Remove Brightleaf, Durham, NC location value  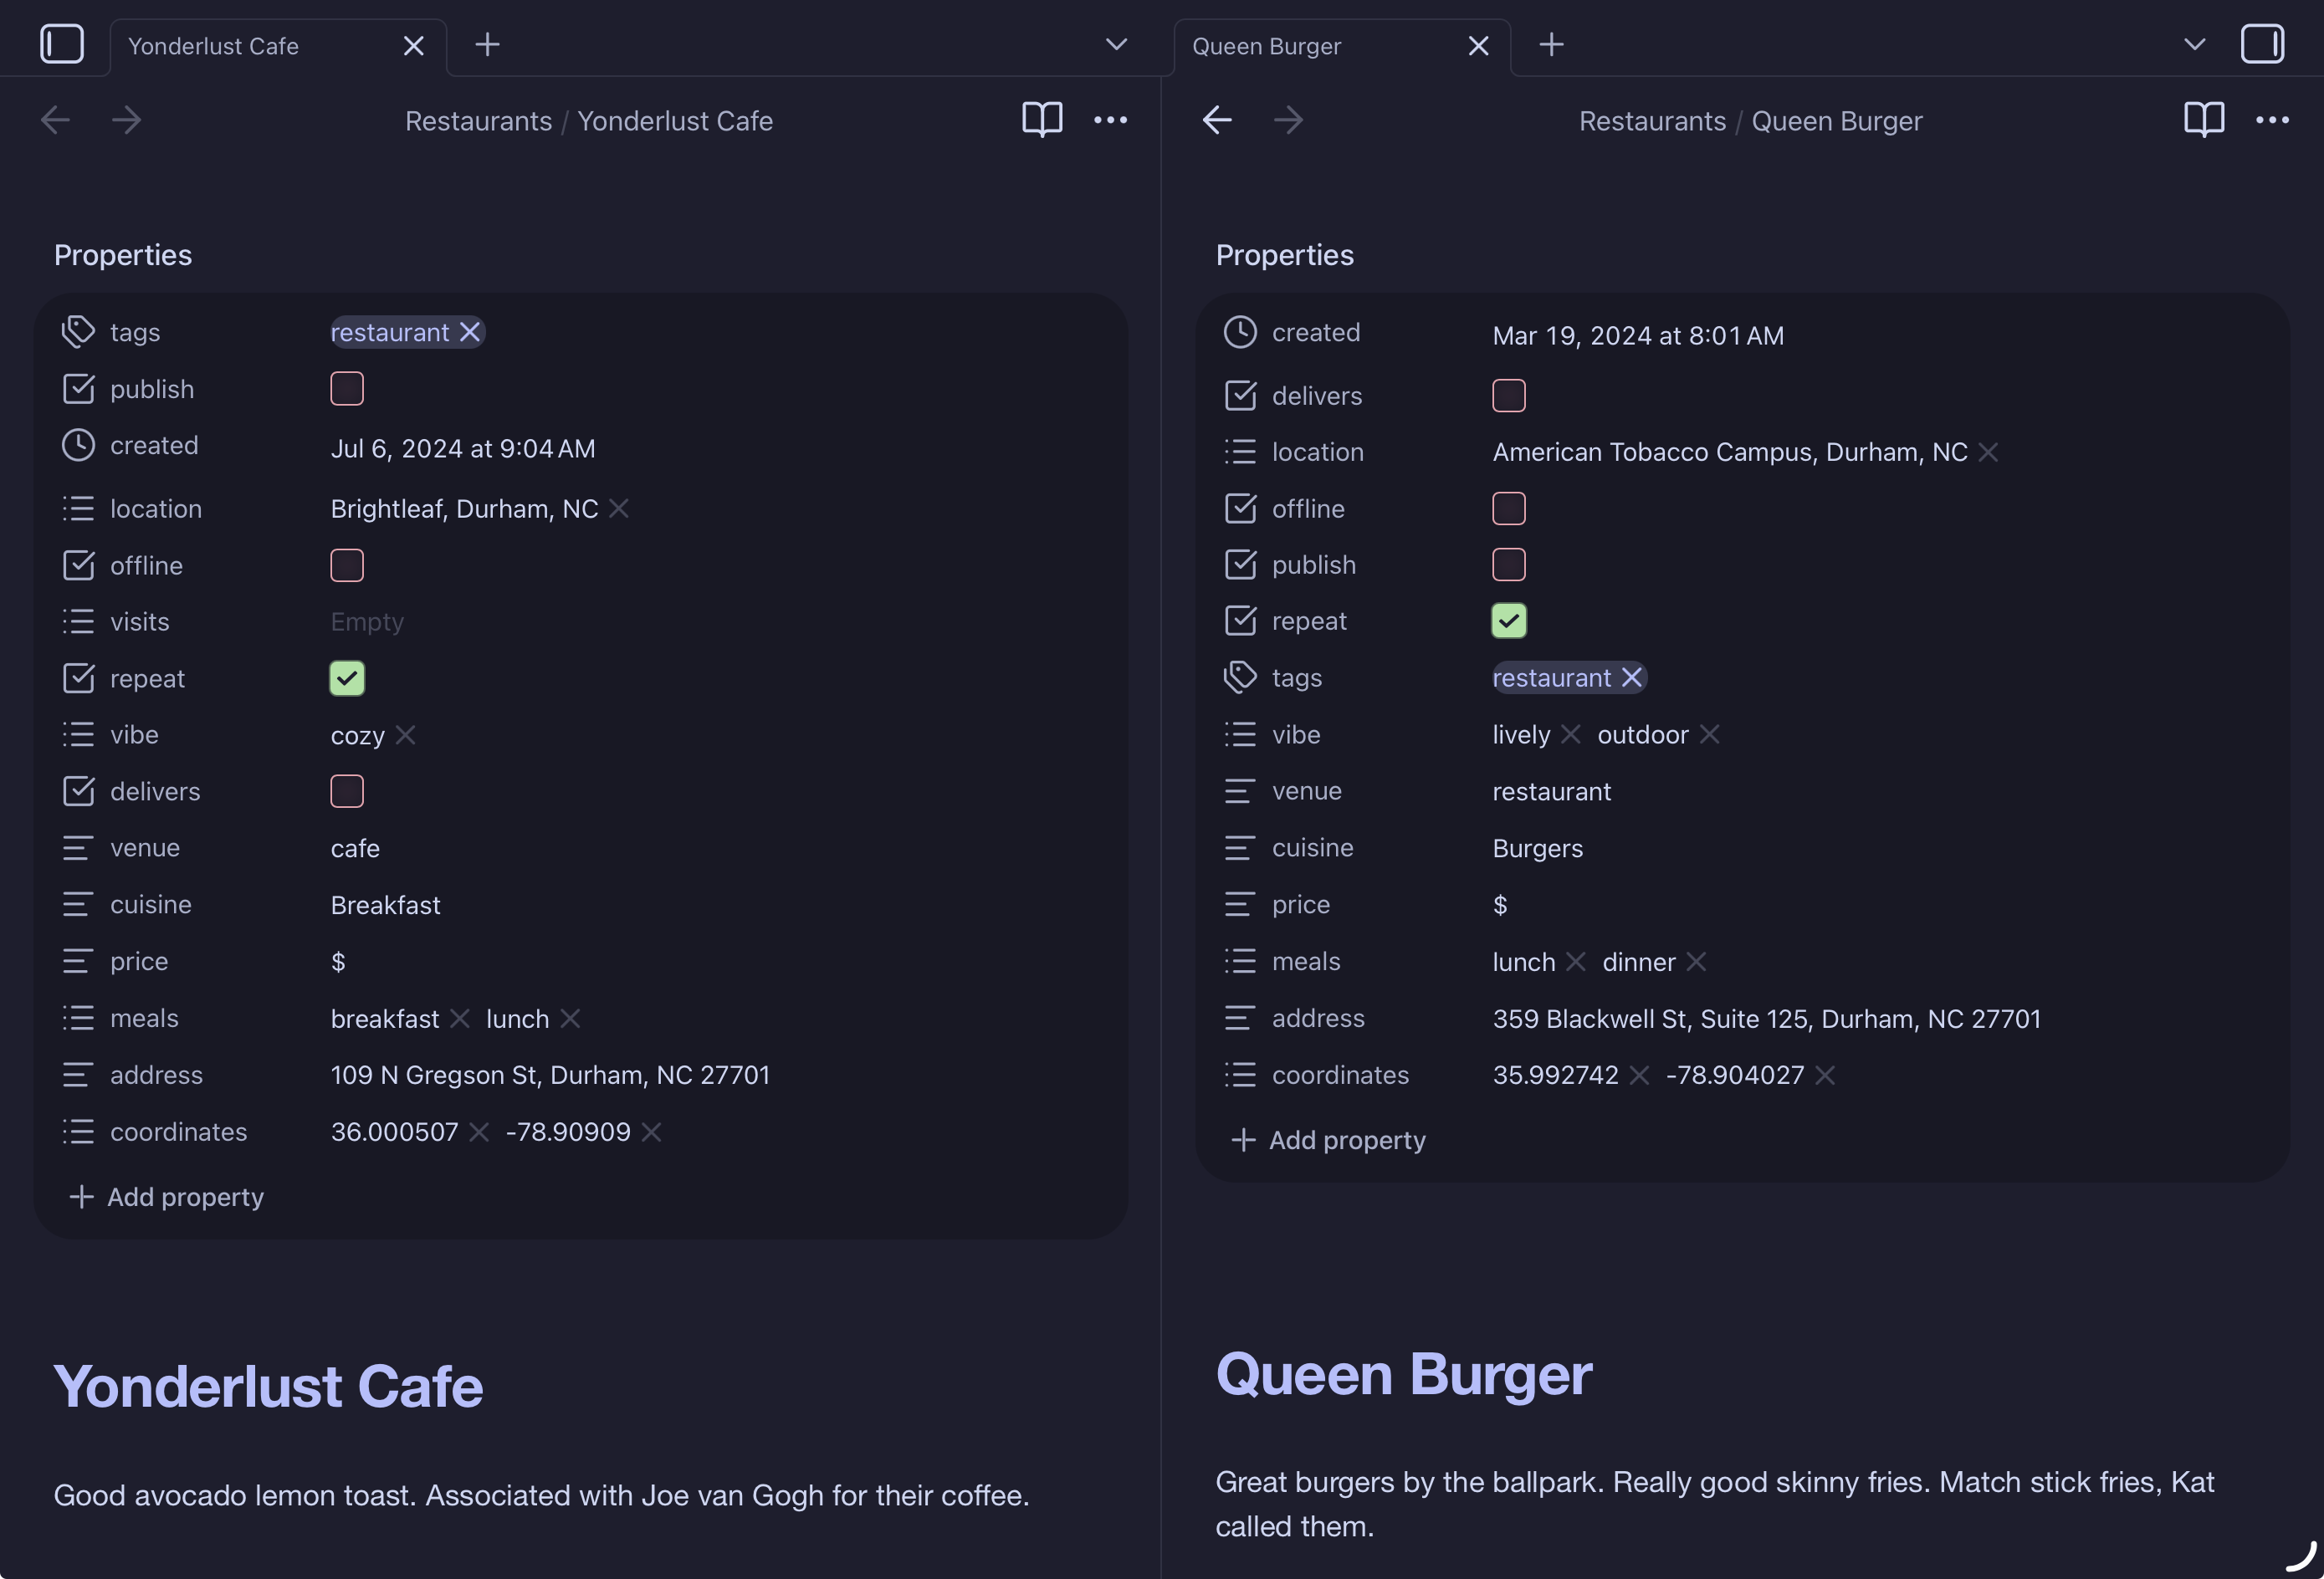[x=619, y=509]
